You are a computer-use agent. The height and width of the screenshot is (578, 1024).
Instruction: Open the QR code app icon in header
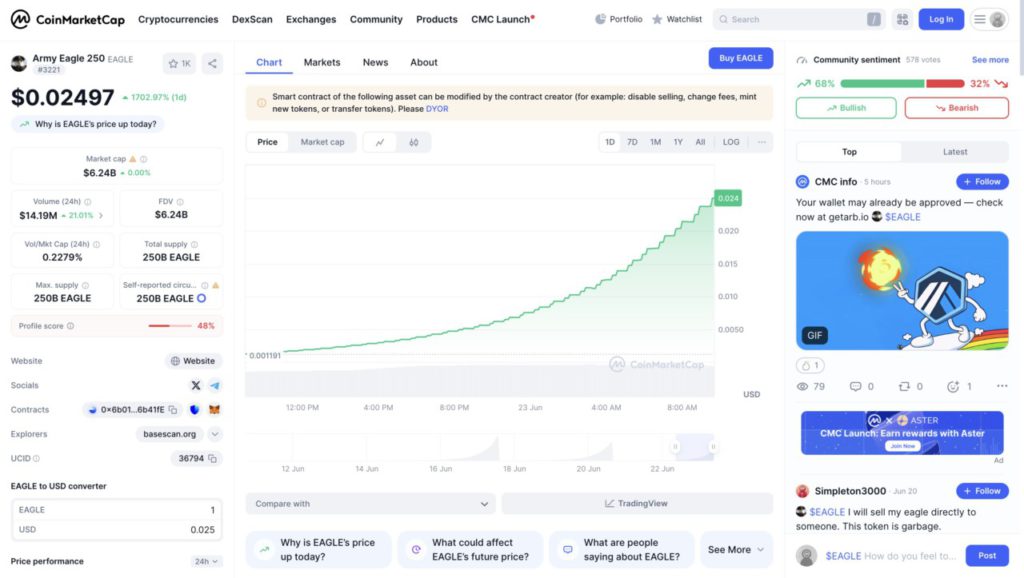click(902, 19)
